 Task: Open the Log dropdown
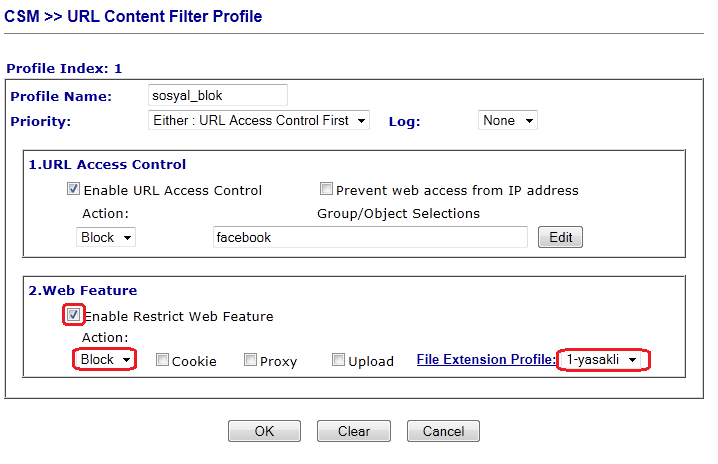click(x=507, y=121)
